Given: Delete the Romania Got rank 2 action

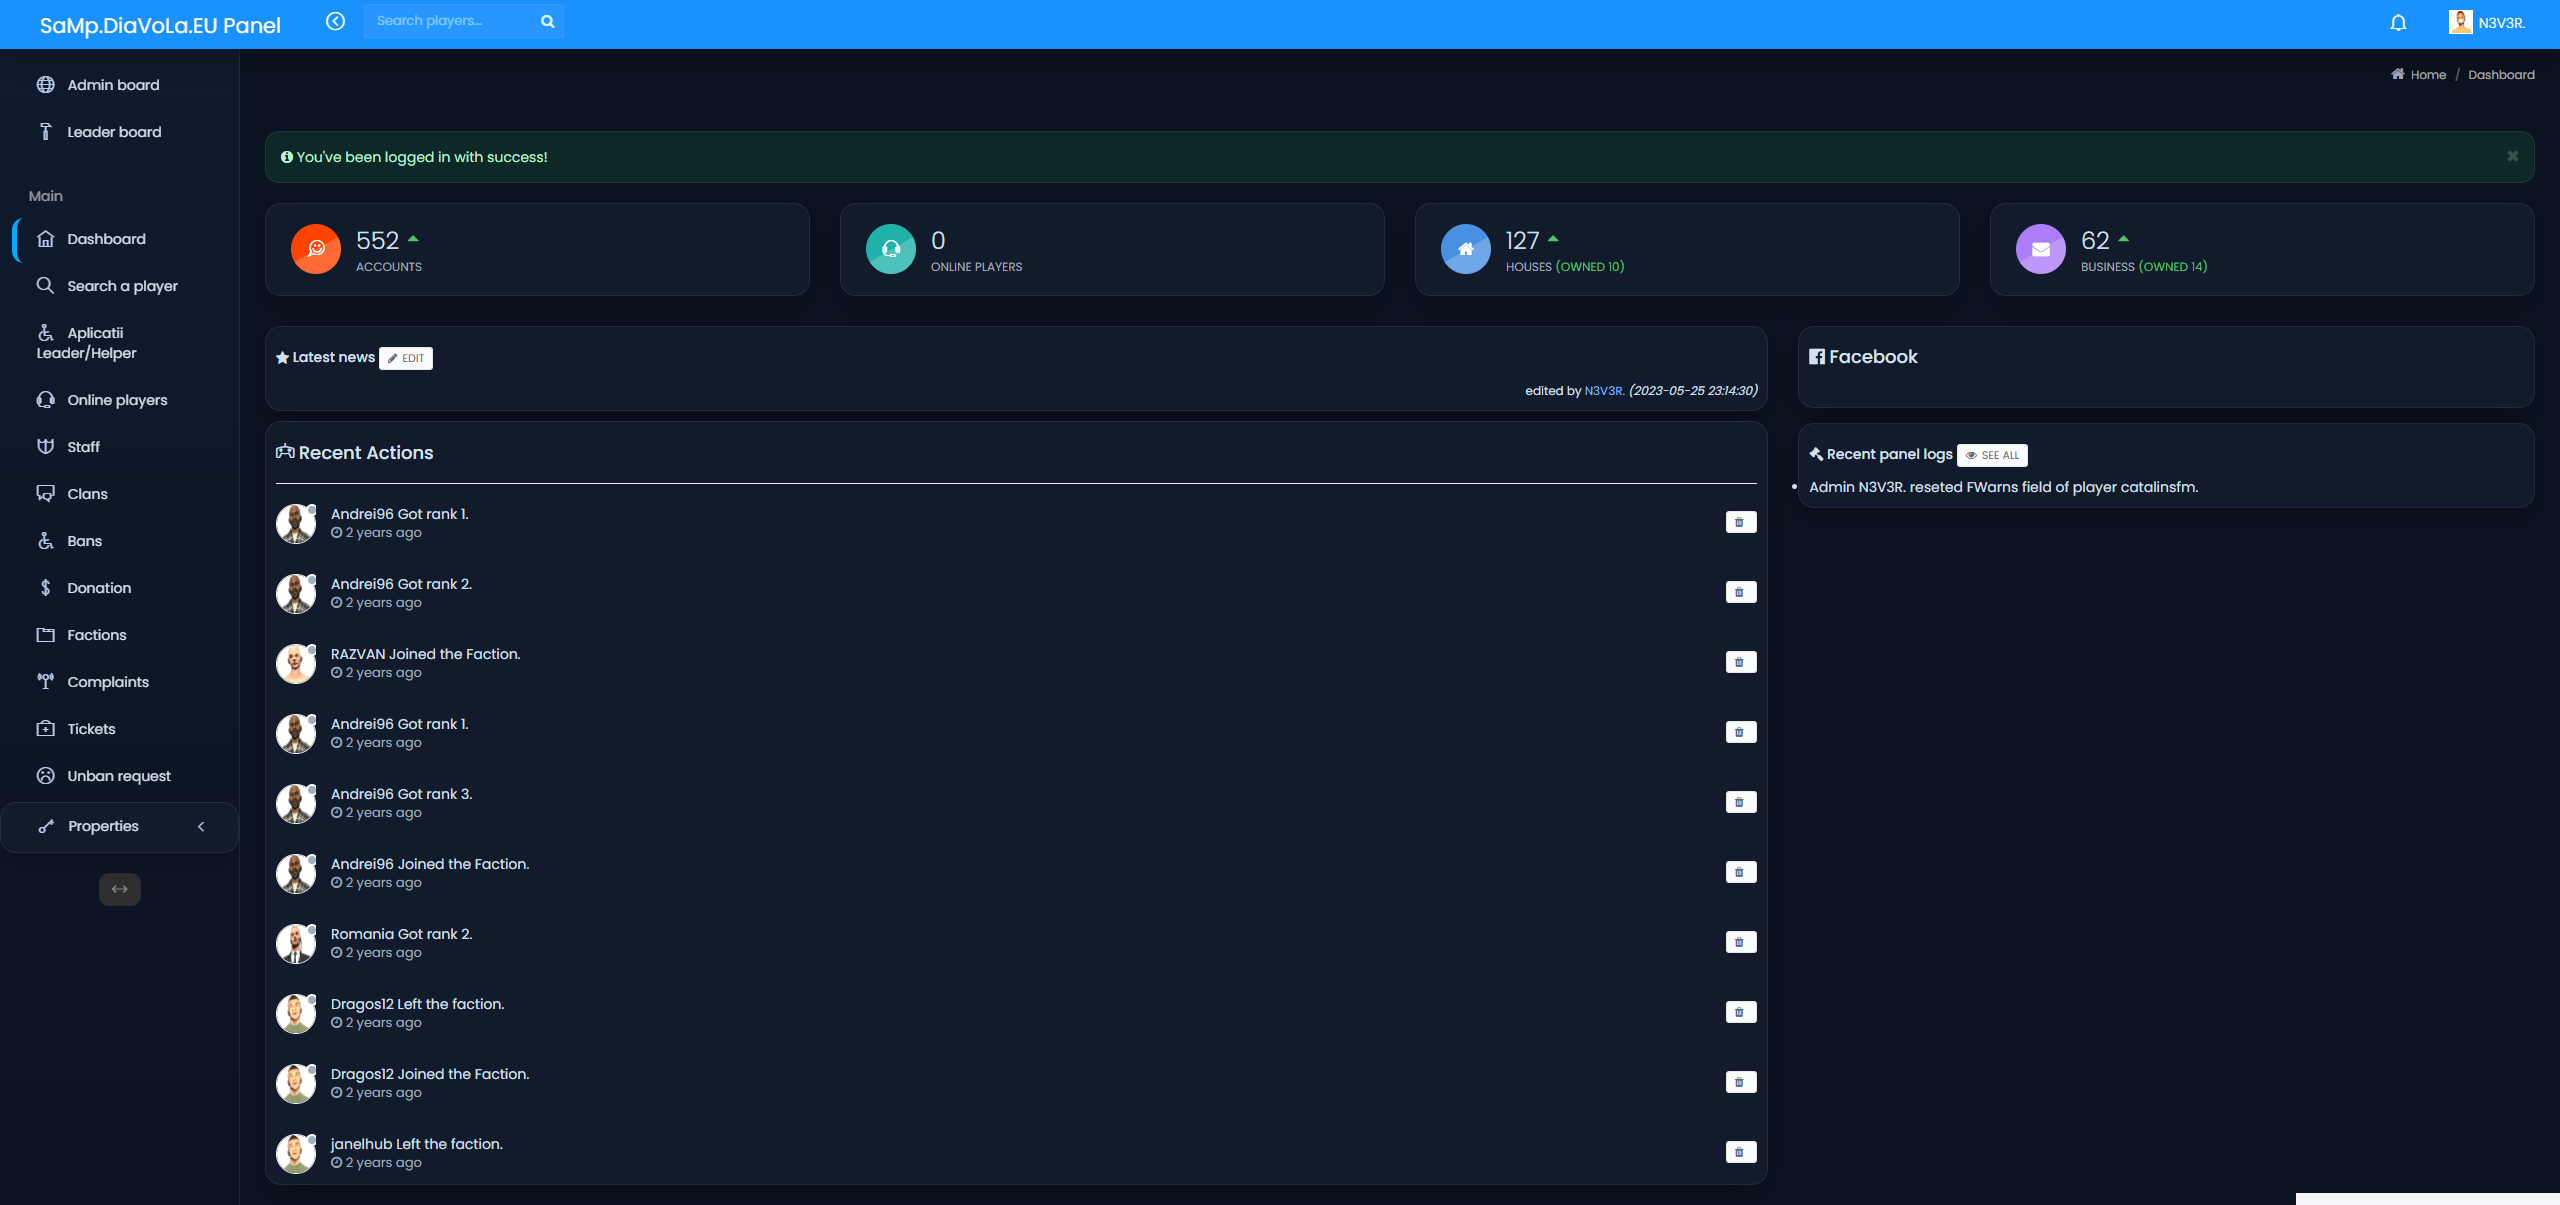Looking at the screenshot, I should point(1740,942).
